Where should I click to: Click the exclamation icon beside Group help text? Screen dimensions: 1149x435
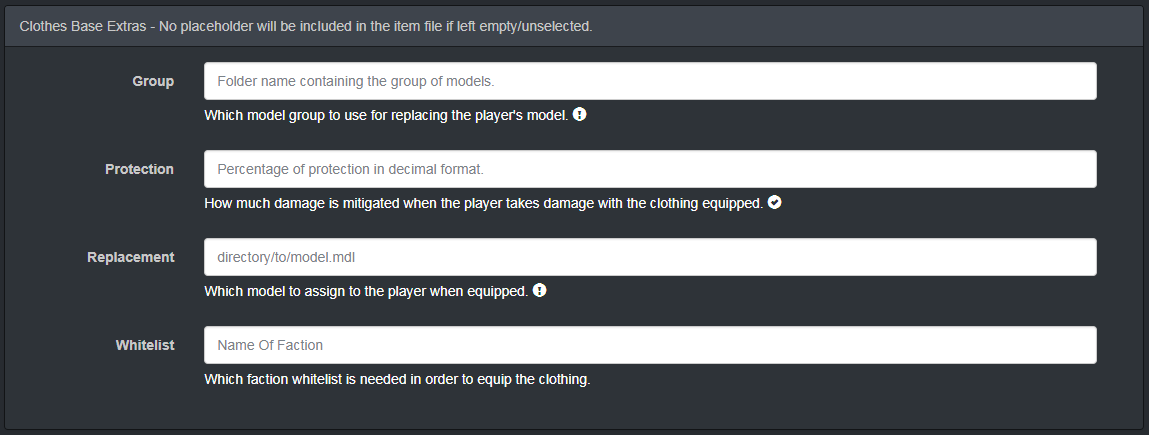click(x=580, y=115)
